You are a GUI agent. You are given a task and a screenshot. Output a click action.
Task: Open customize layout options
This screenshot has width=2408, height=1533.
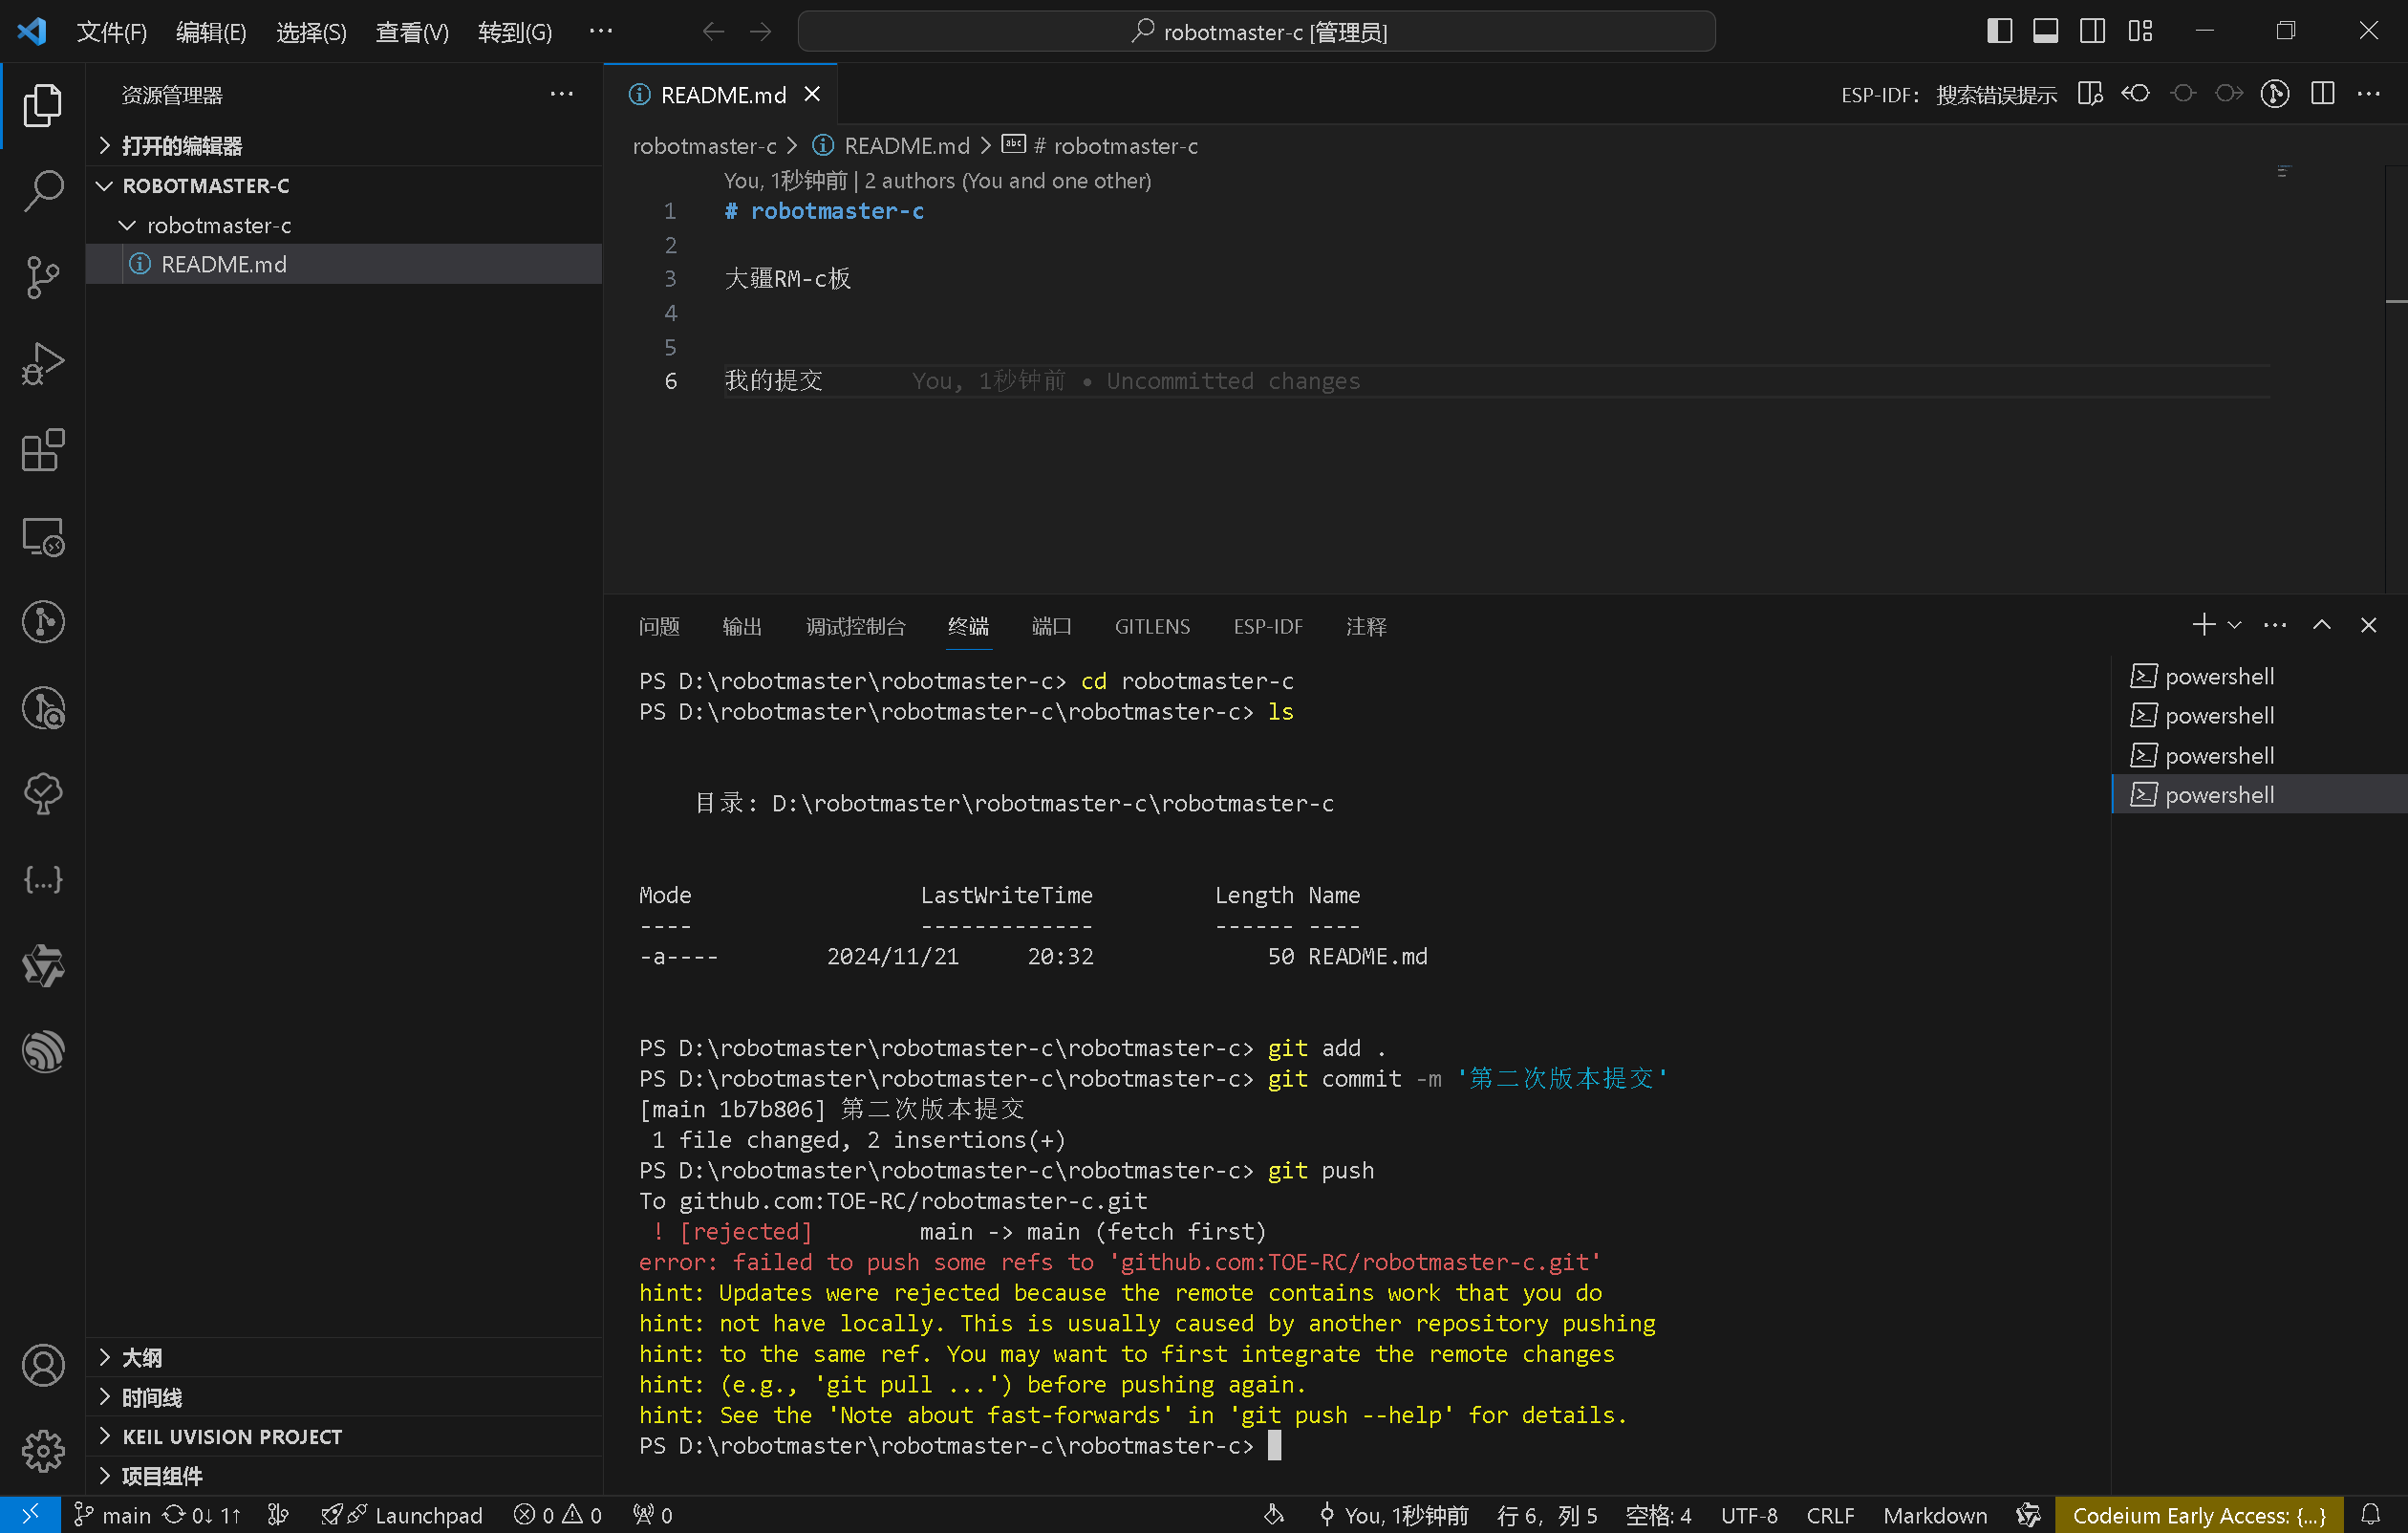[x=2140, y=31]
